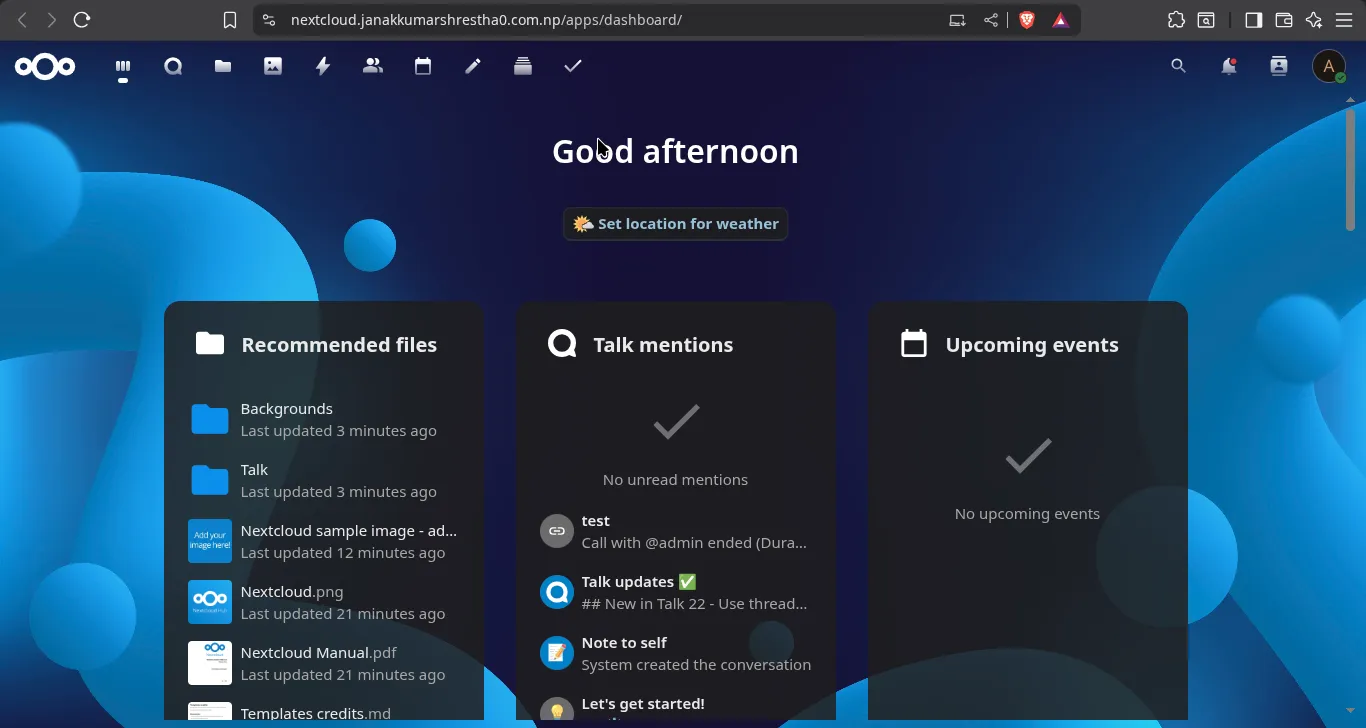Open the Tasks checkmark icon

573,66
